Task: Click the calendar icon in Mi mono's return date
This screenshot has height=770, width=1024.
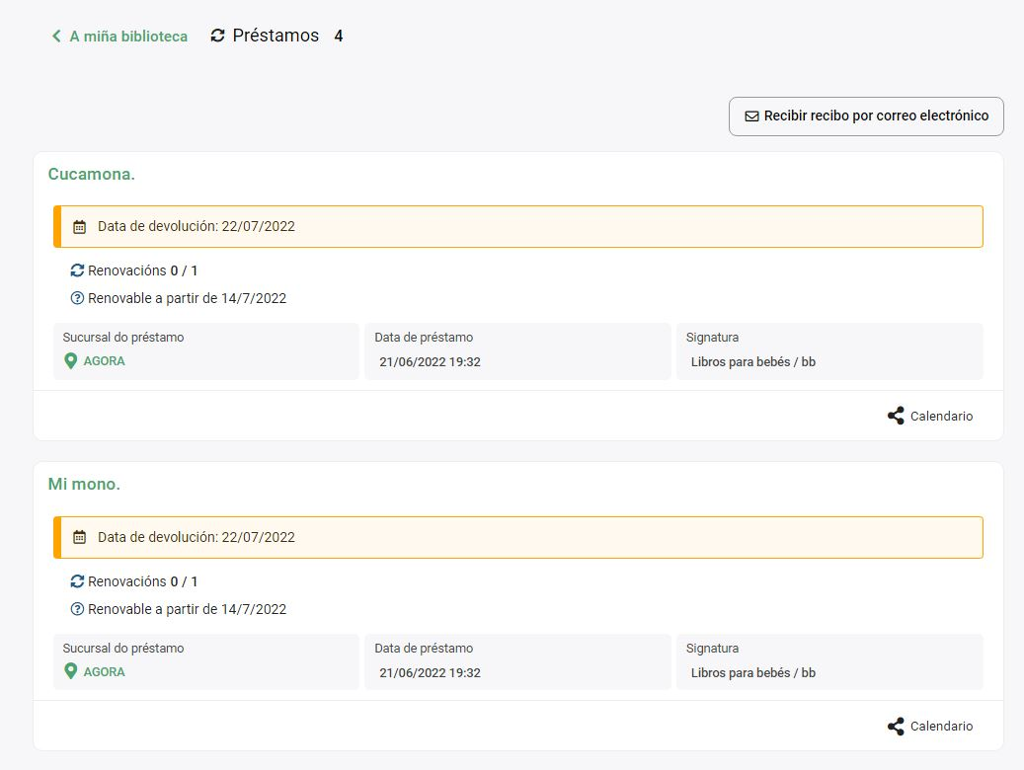Action: click(x=80, y=538)
